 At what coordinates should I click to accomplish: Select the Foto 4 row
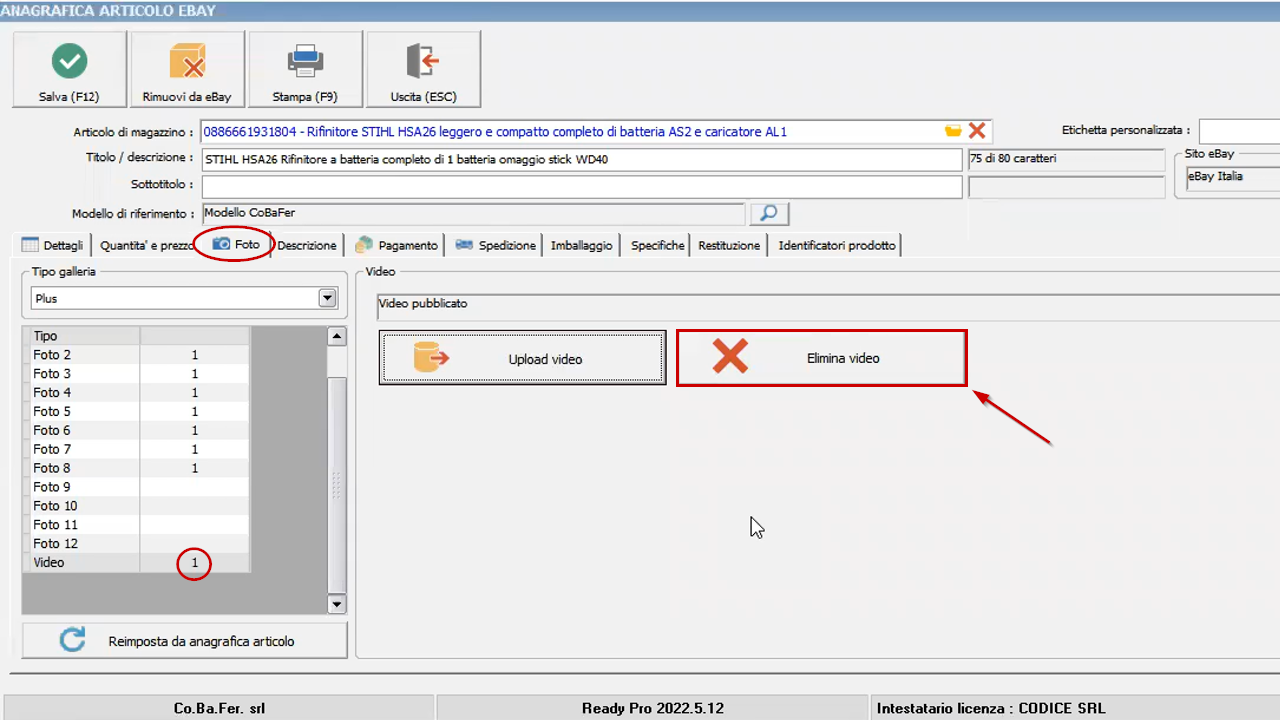(x=136, y=393)
